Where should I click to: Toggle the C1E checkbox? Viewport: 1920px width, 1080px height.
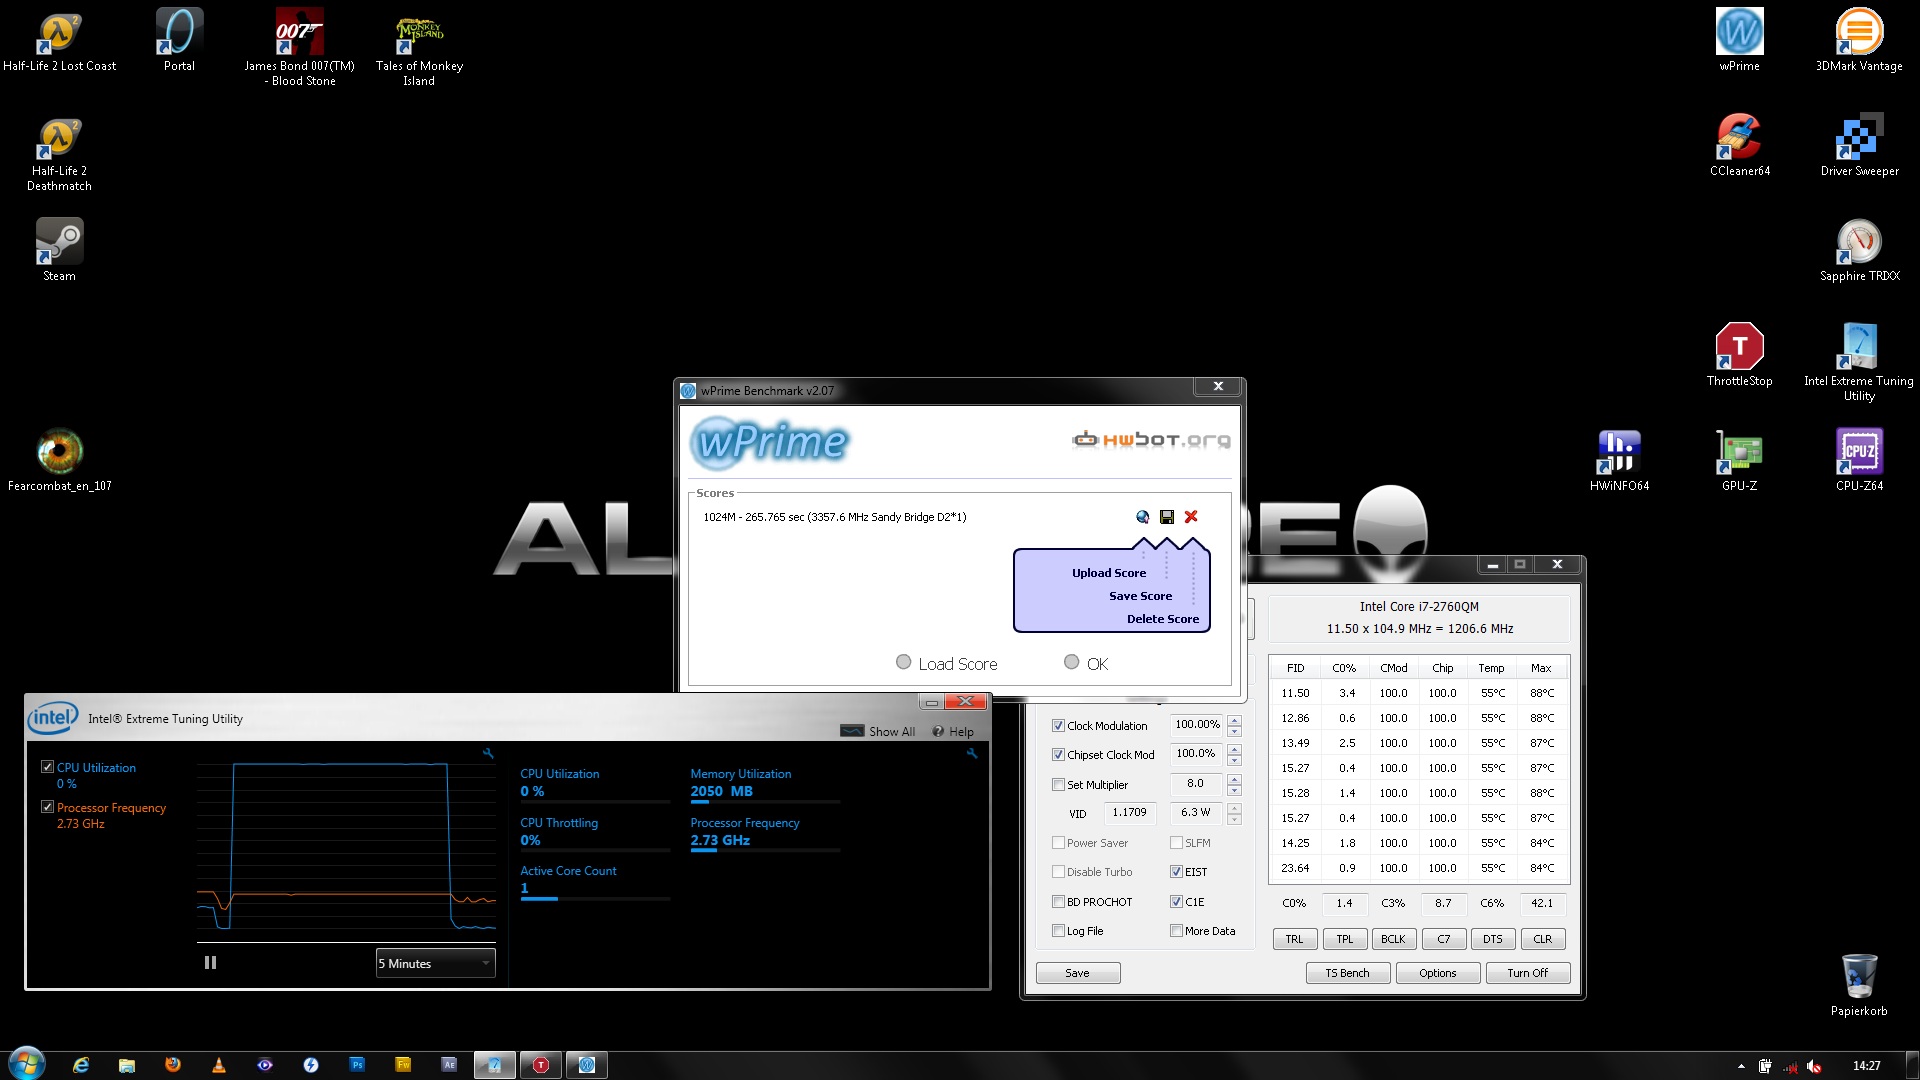click(1176, 902)
